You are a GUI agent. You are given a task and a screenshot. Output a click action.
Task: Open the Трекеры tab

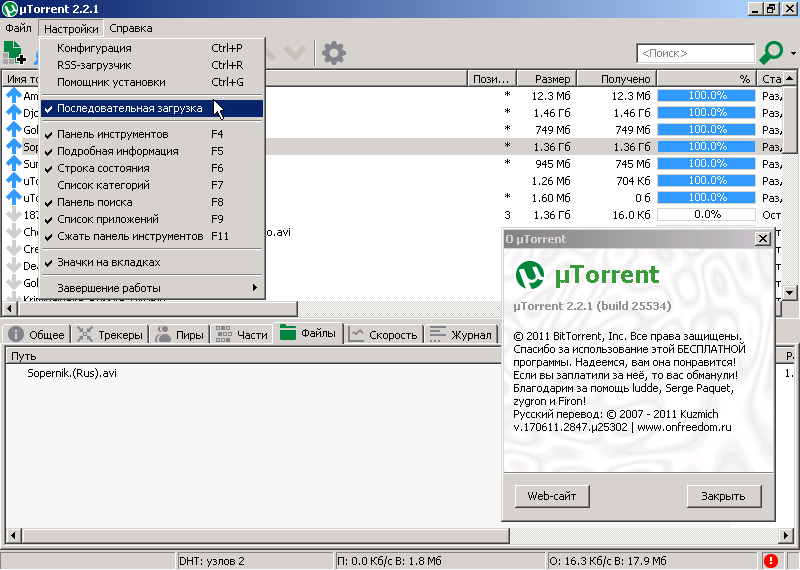pyautogui.click(x=109, y=334)
